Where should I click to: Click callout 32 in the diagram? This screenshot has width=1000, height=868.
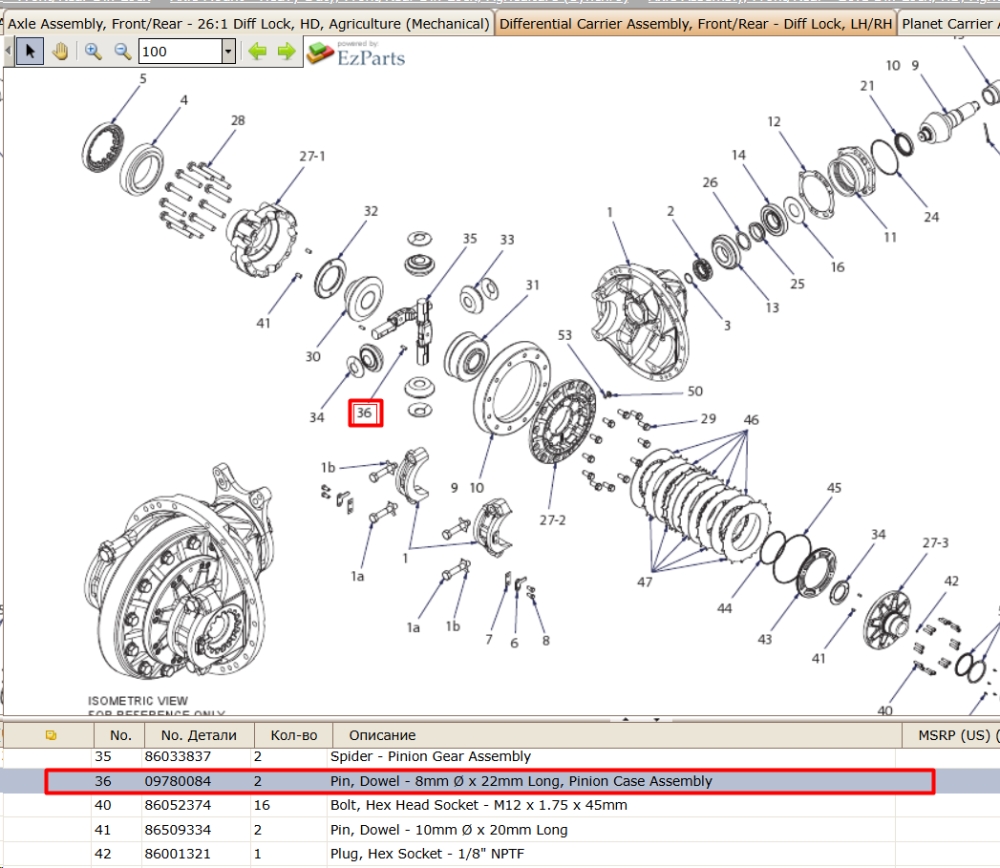371,211
